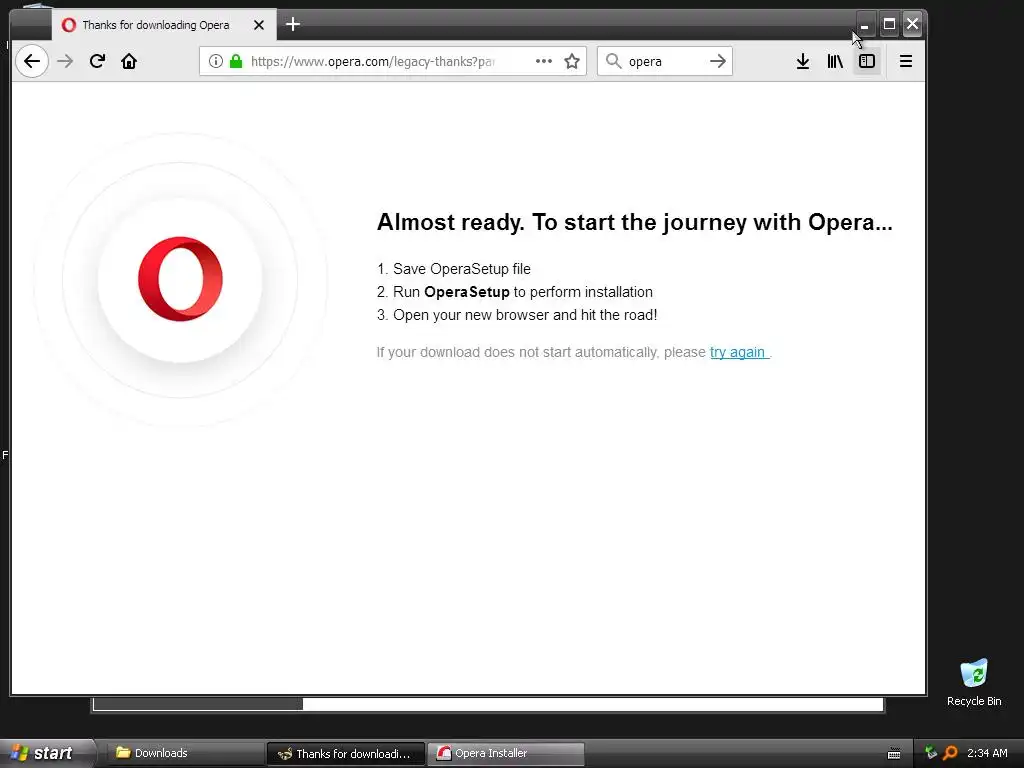
Task: Open the Firefox hamburger menu
Action: pyautogui.click(x=905, y=61)
